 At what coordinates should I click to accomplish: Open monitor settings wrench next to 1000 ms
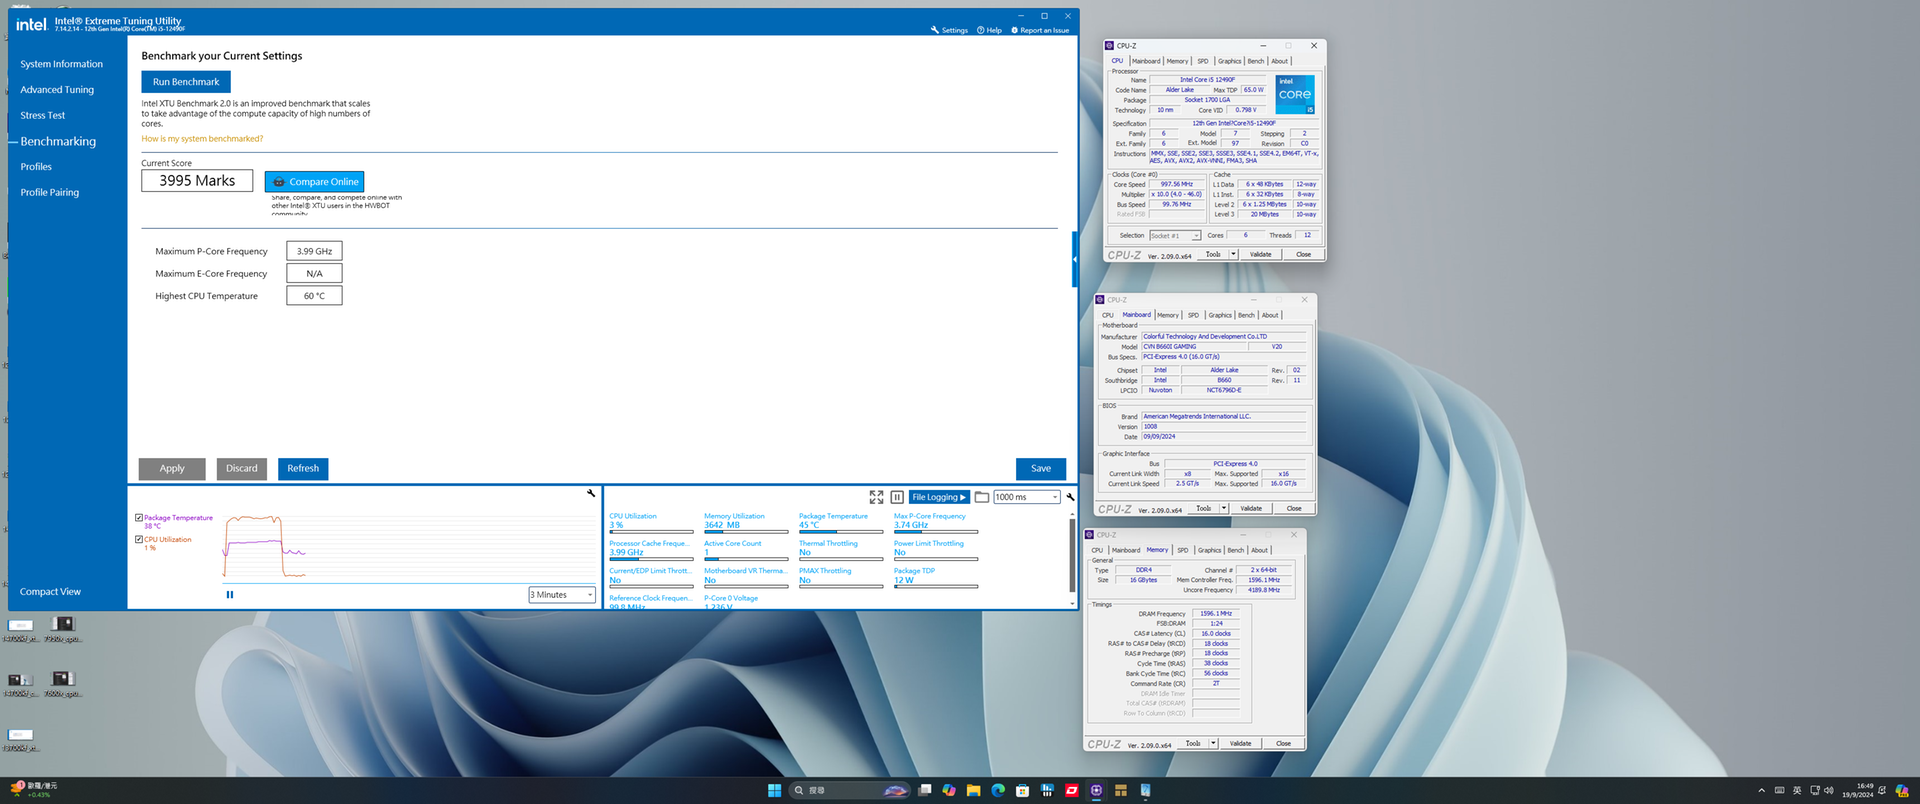[1070, 497]
